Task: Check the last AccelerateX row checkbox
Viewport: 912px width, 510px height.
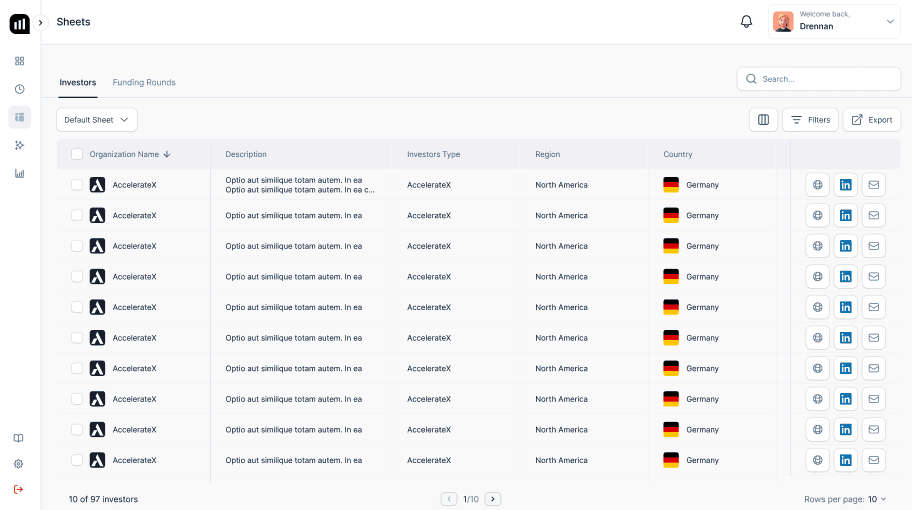Action: point(77,460)
